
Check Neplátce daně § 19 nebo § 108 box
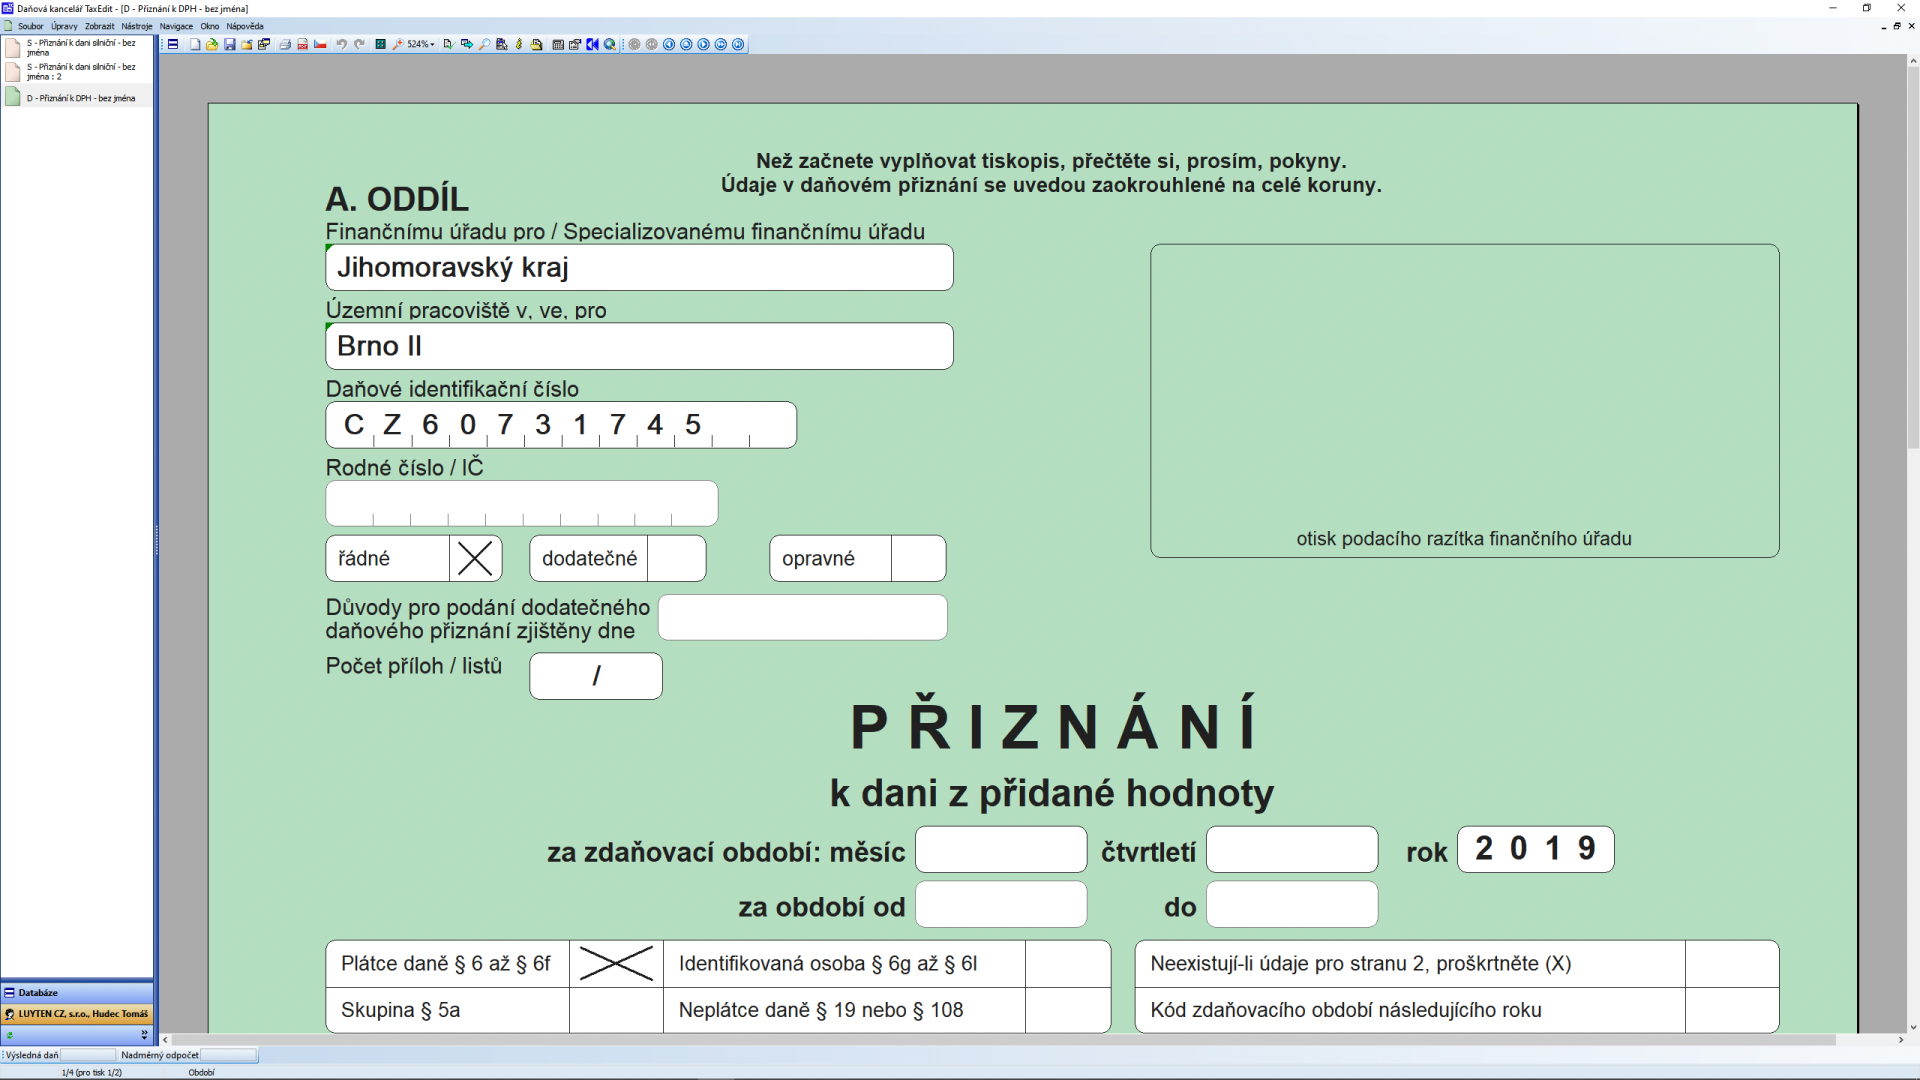pos(1067,1010)
